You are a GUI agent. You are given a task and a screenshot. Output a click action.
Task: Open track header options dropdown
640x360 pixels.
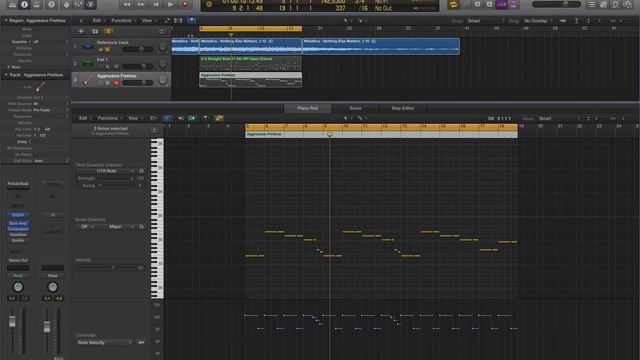click(x=162, y=31)
